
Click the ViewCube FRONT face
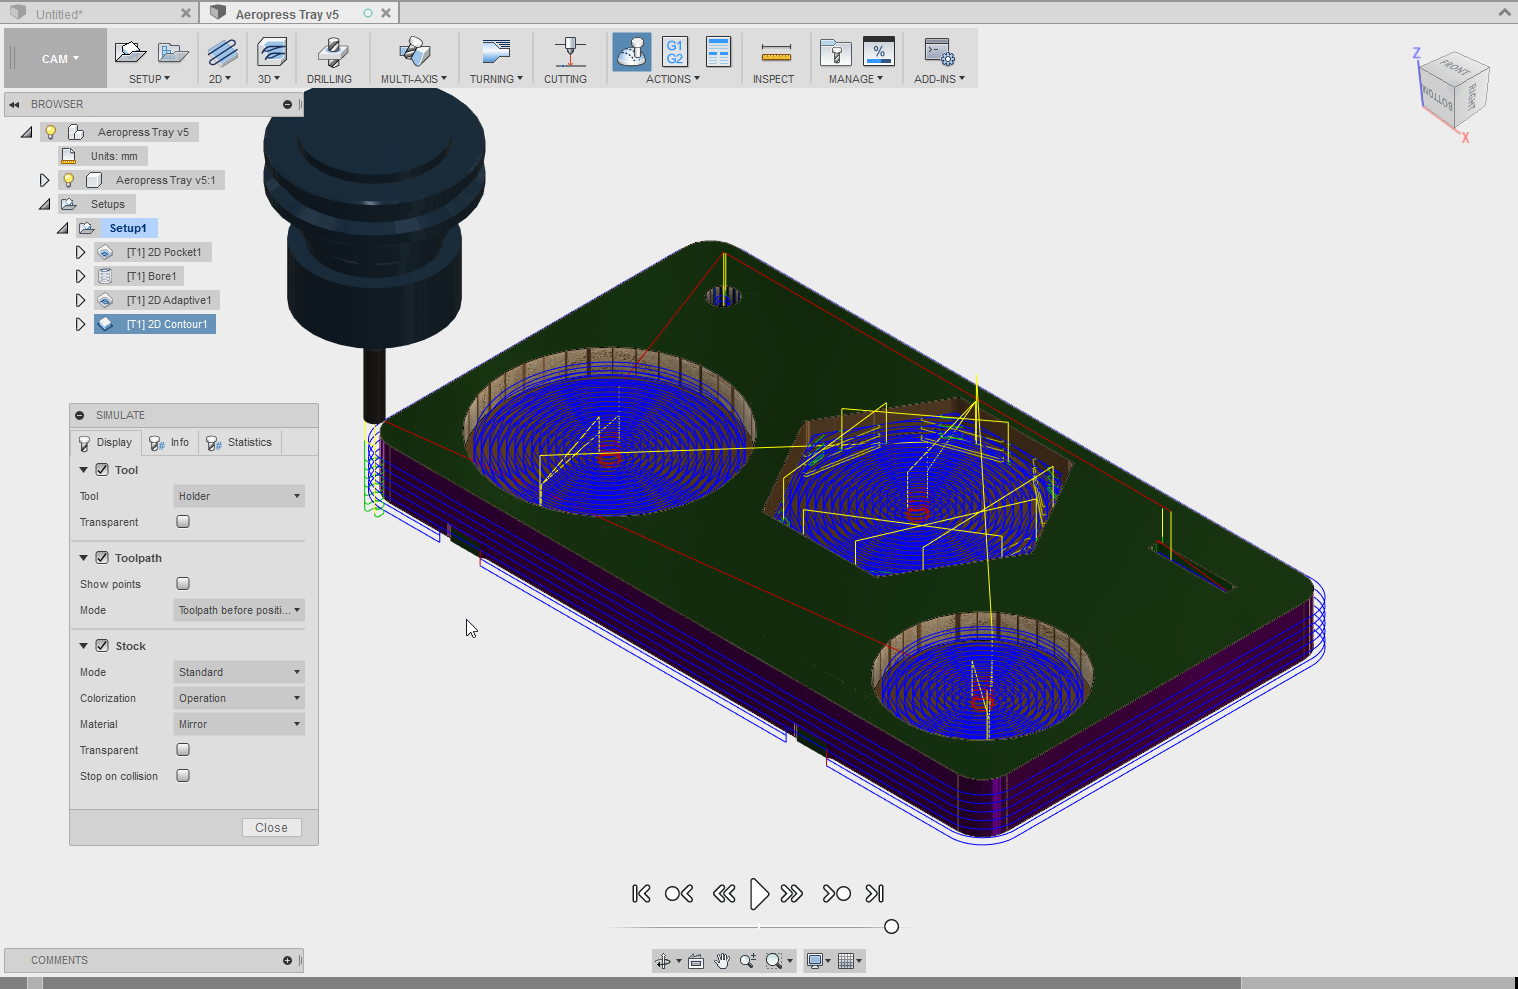[x=1454, y=69]
